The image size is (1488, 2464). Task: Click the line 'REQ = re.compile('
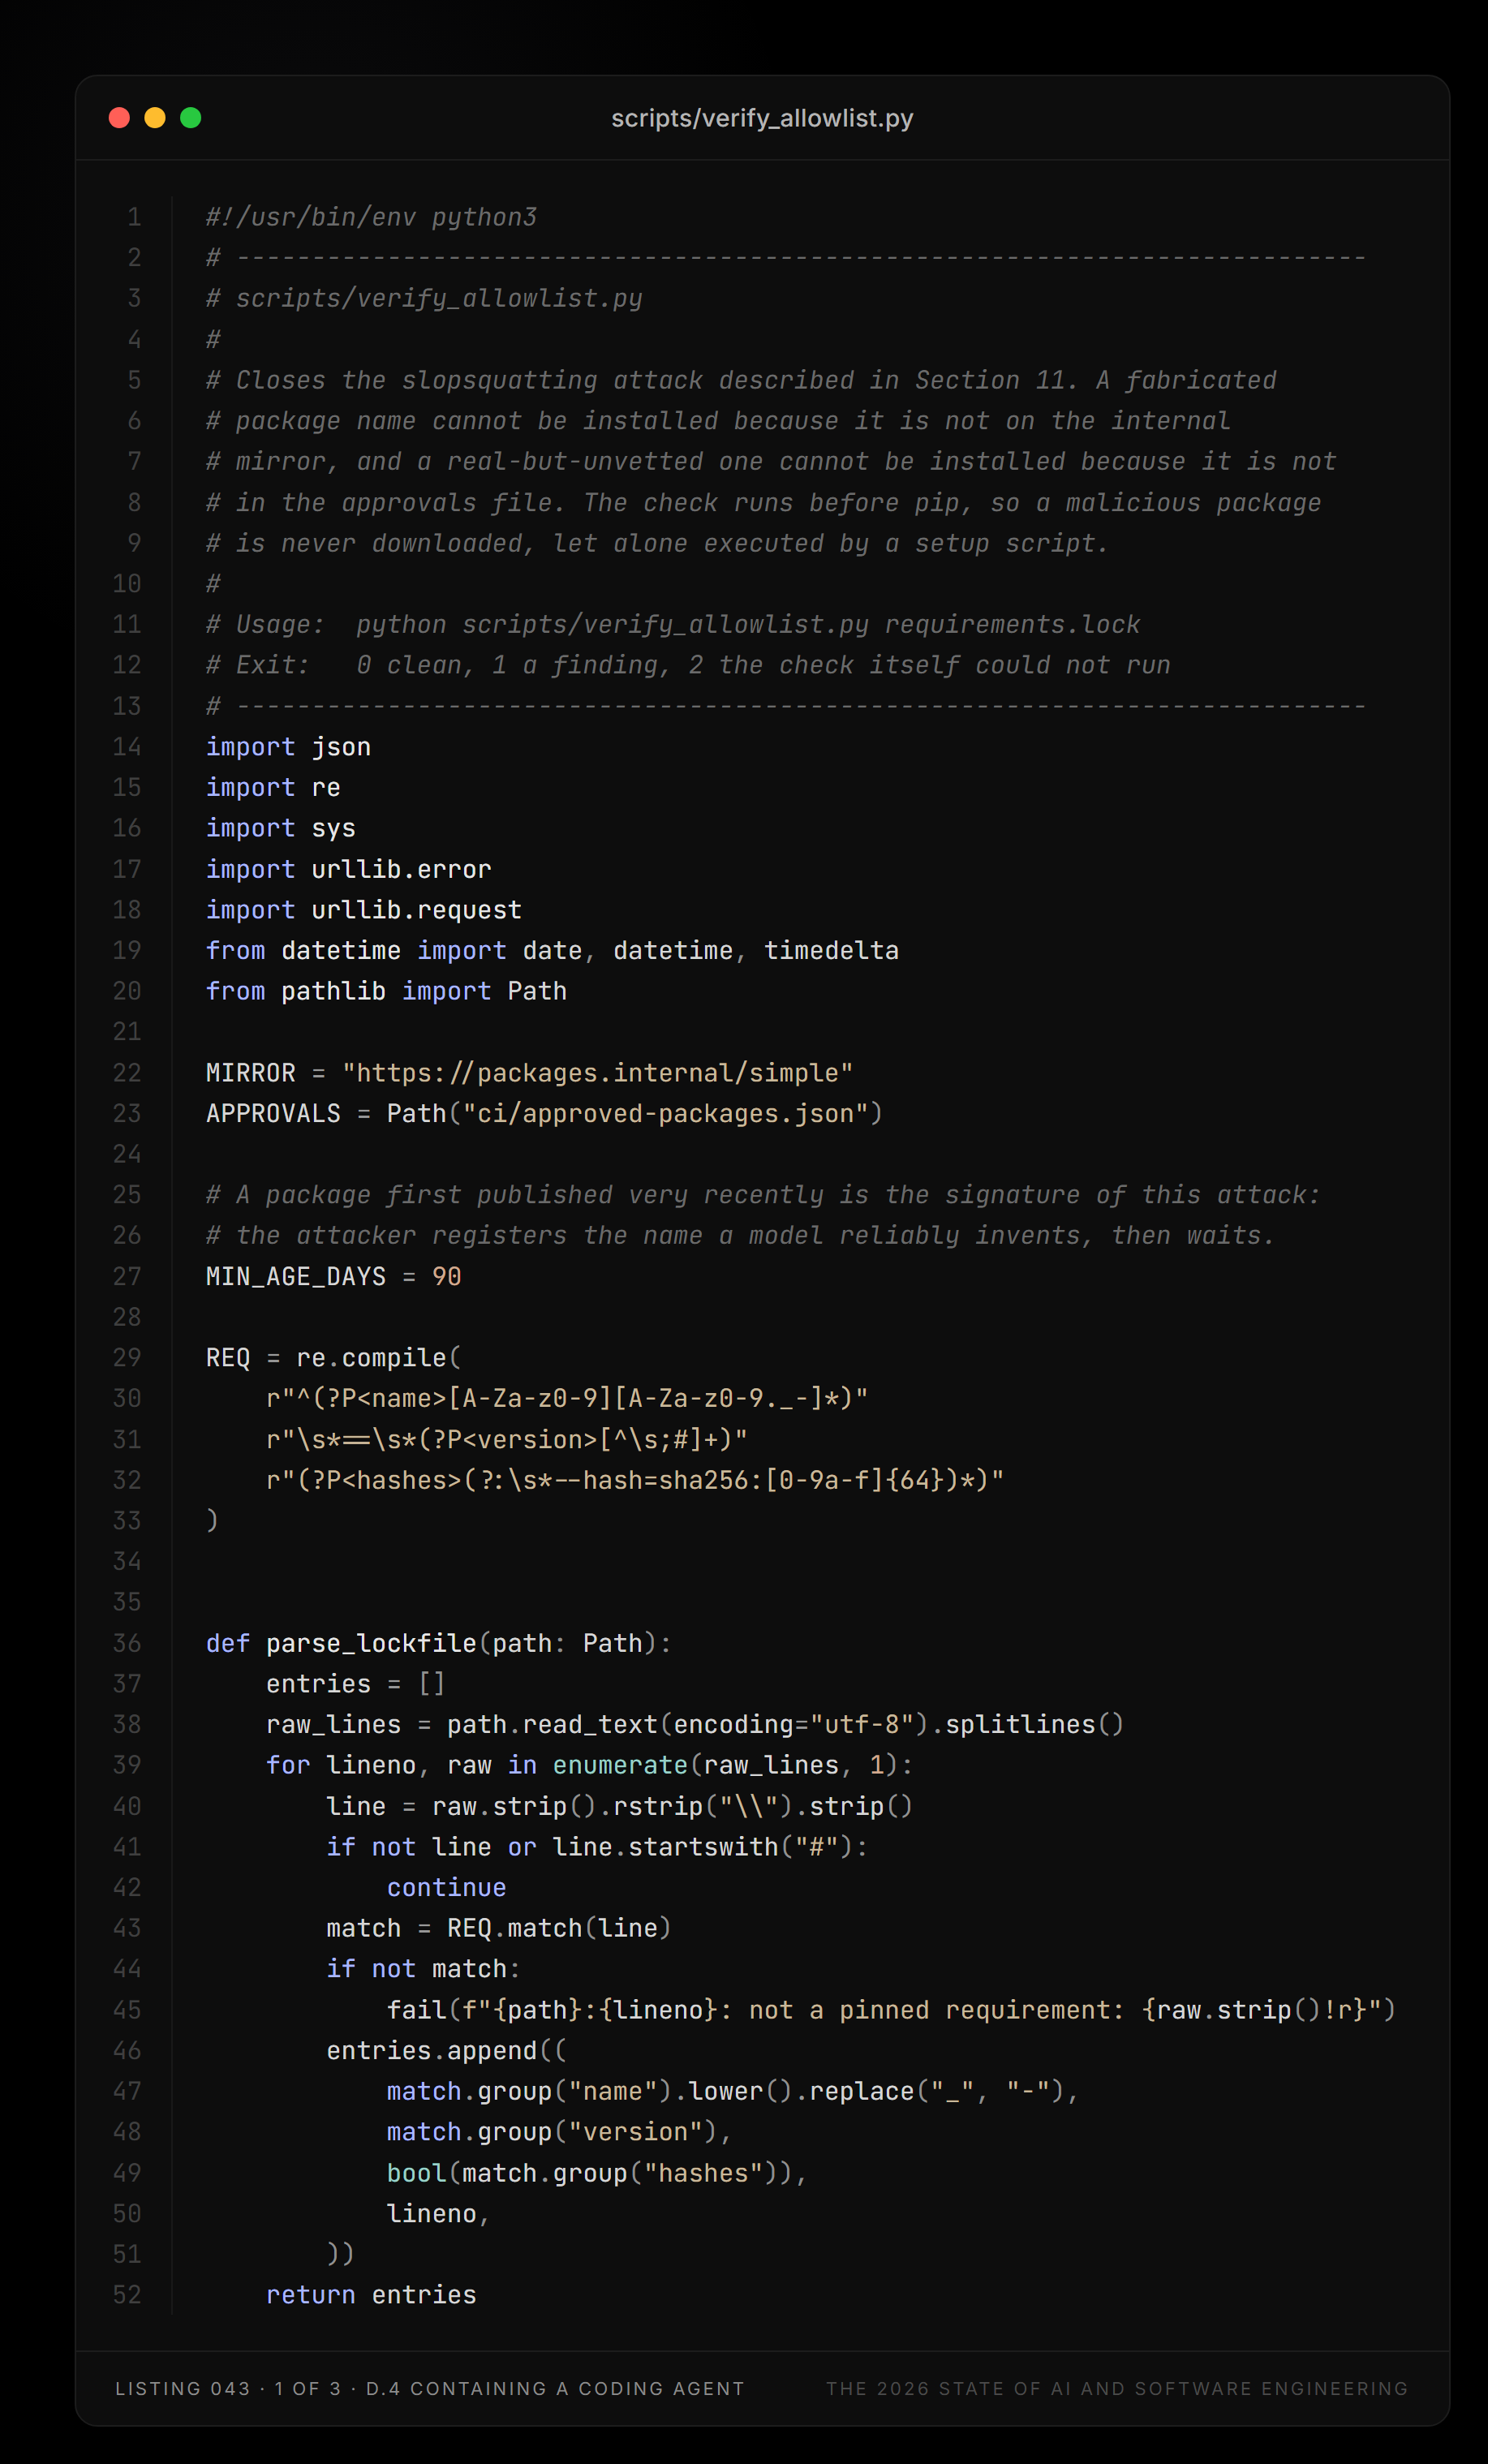click(x=334, y=1358)
